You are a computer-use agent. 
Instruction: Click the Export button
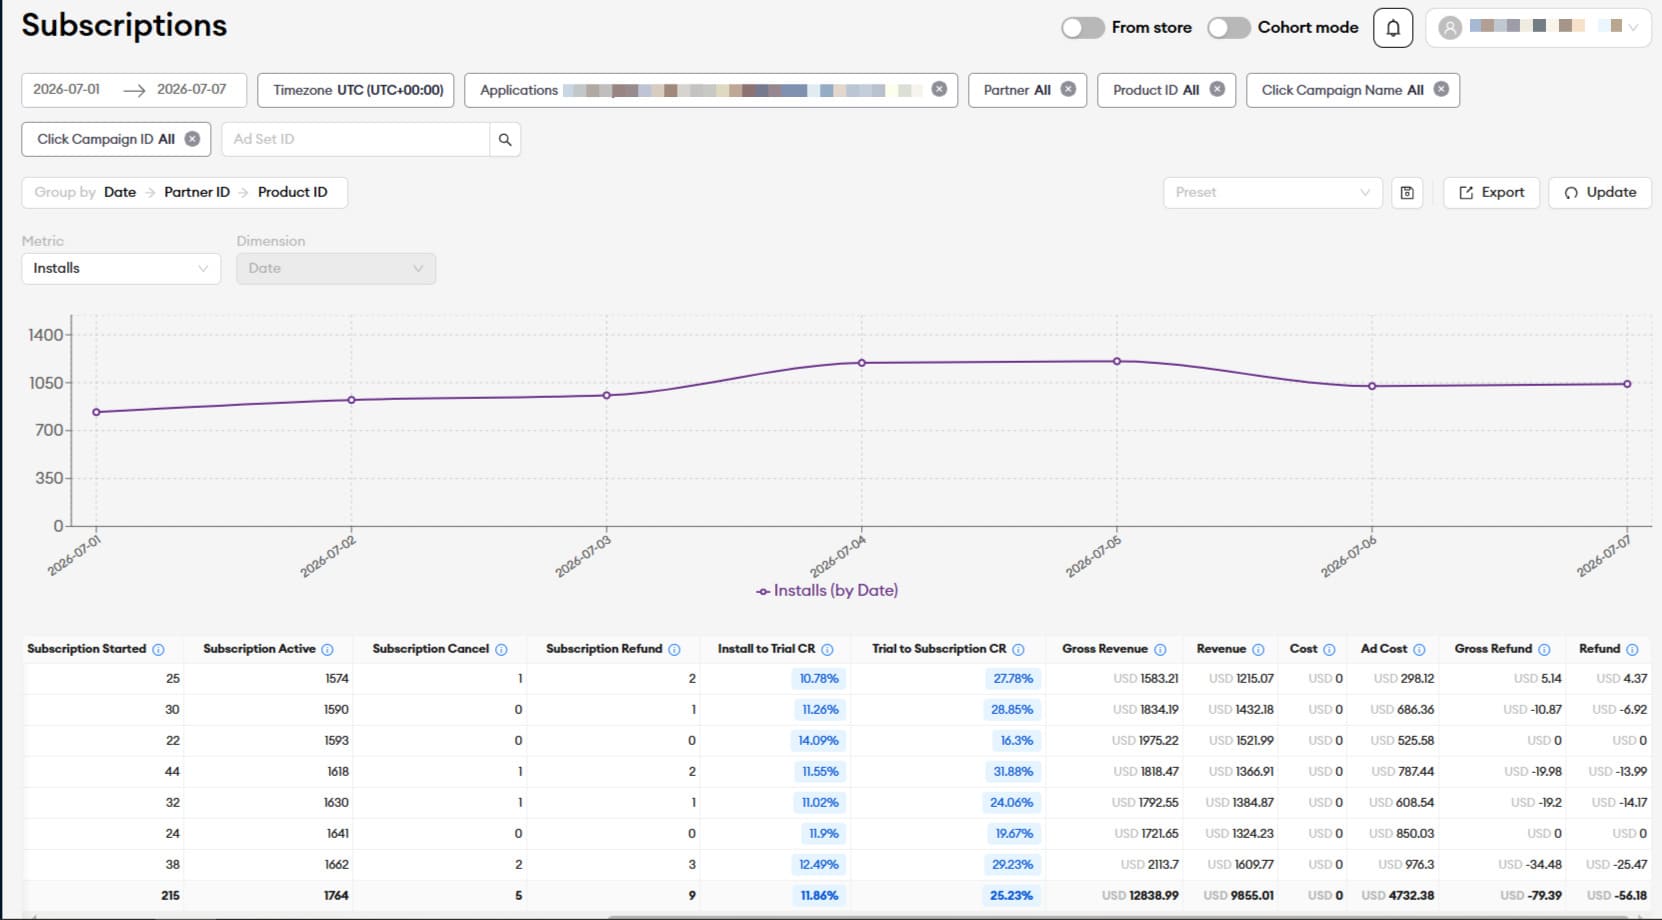pos(1491,192)
